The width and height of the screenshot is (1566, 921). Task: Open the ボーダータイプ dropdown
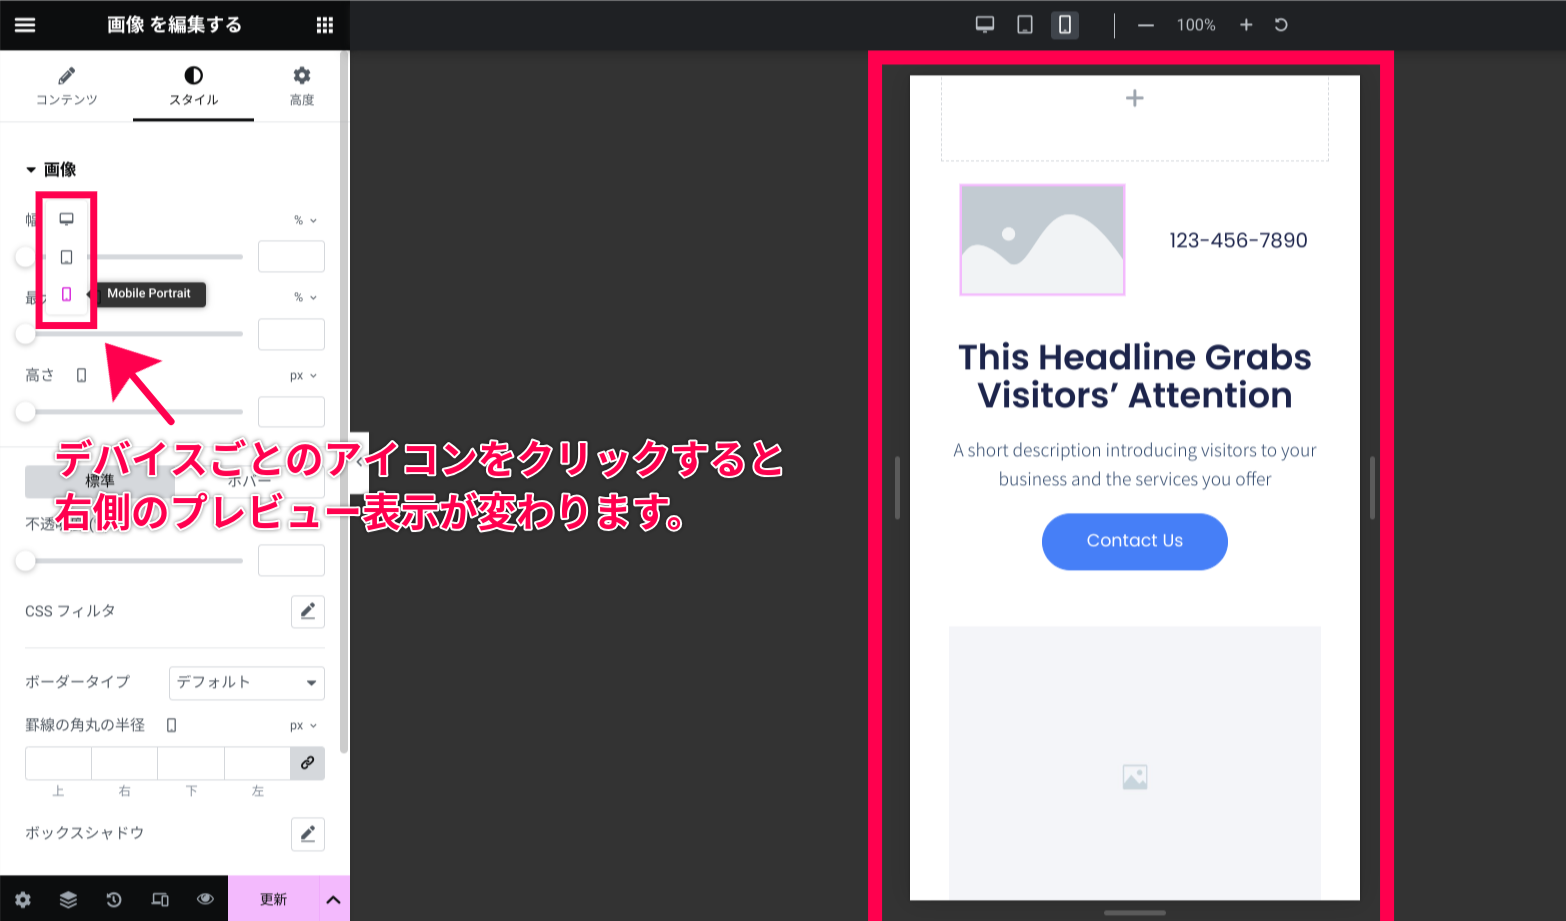247,682
